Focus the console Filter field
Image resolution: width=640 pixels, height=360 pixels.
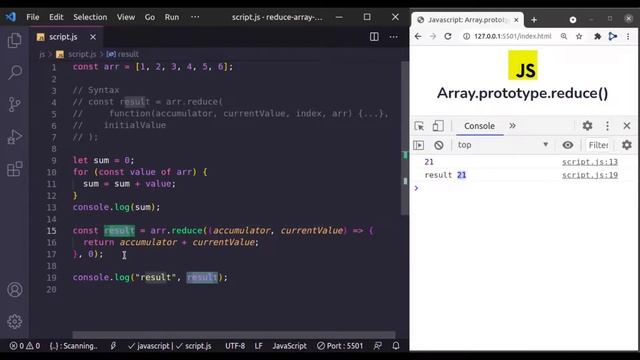coord(598,145)
